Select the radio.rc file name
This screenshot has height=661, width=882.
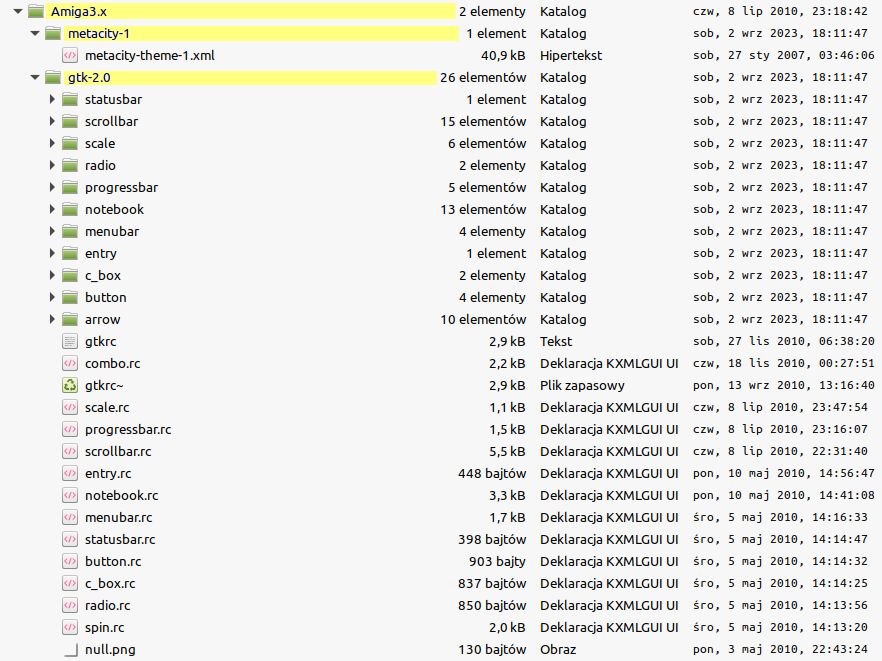point(107,605)
